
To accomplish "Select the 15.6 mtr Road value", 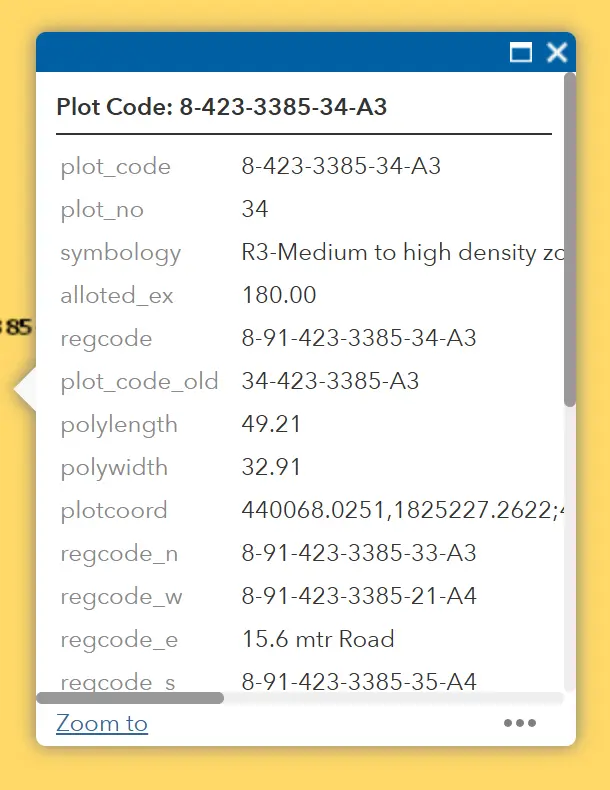I will [x=318, y=639].
